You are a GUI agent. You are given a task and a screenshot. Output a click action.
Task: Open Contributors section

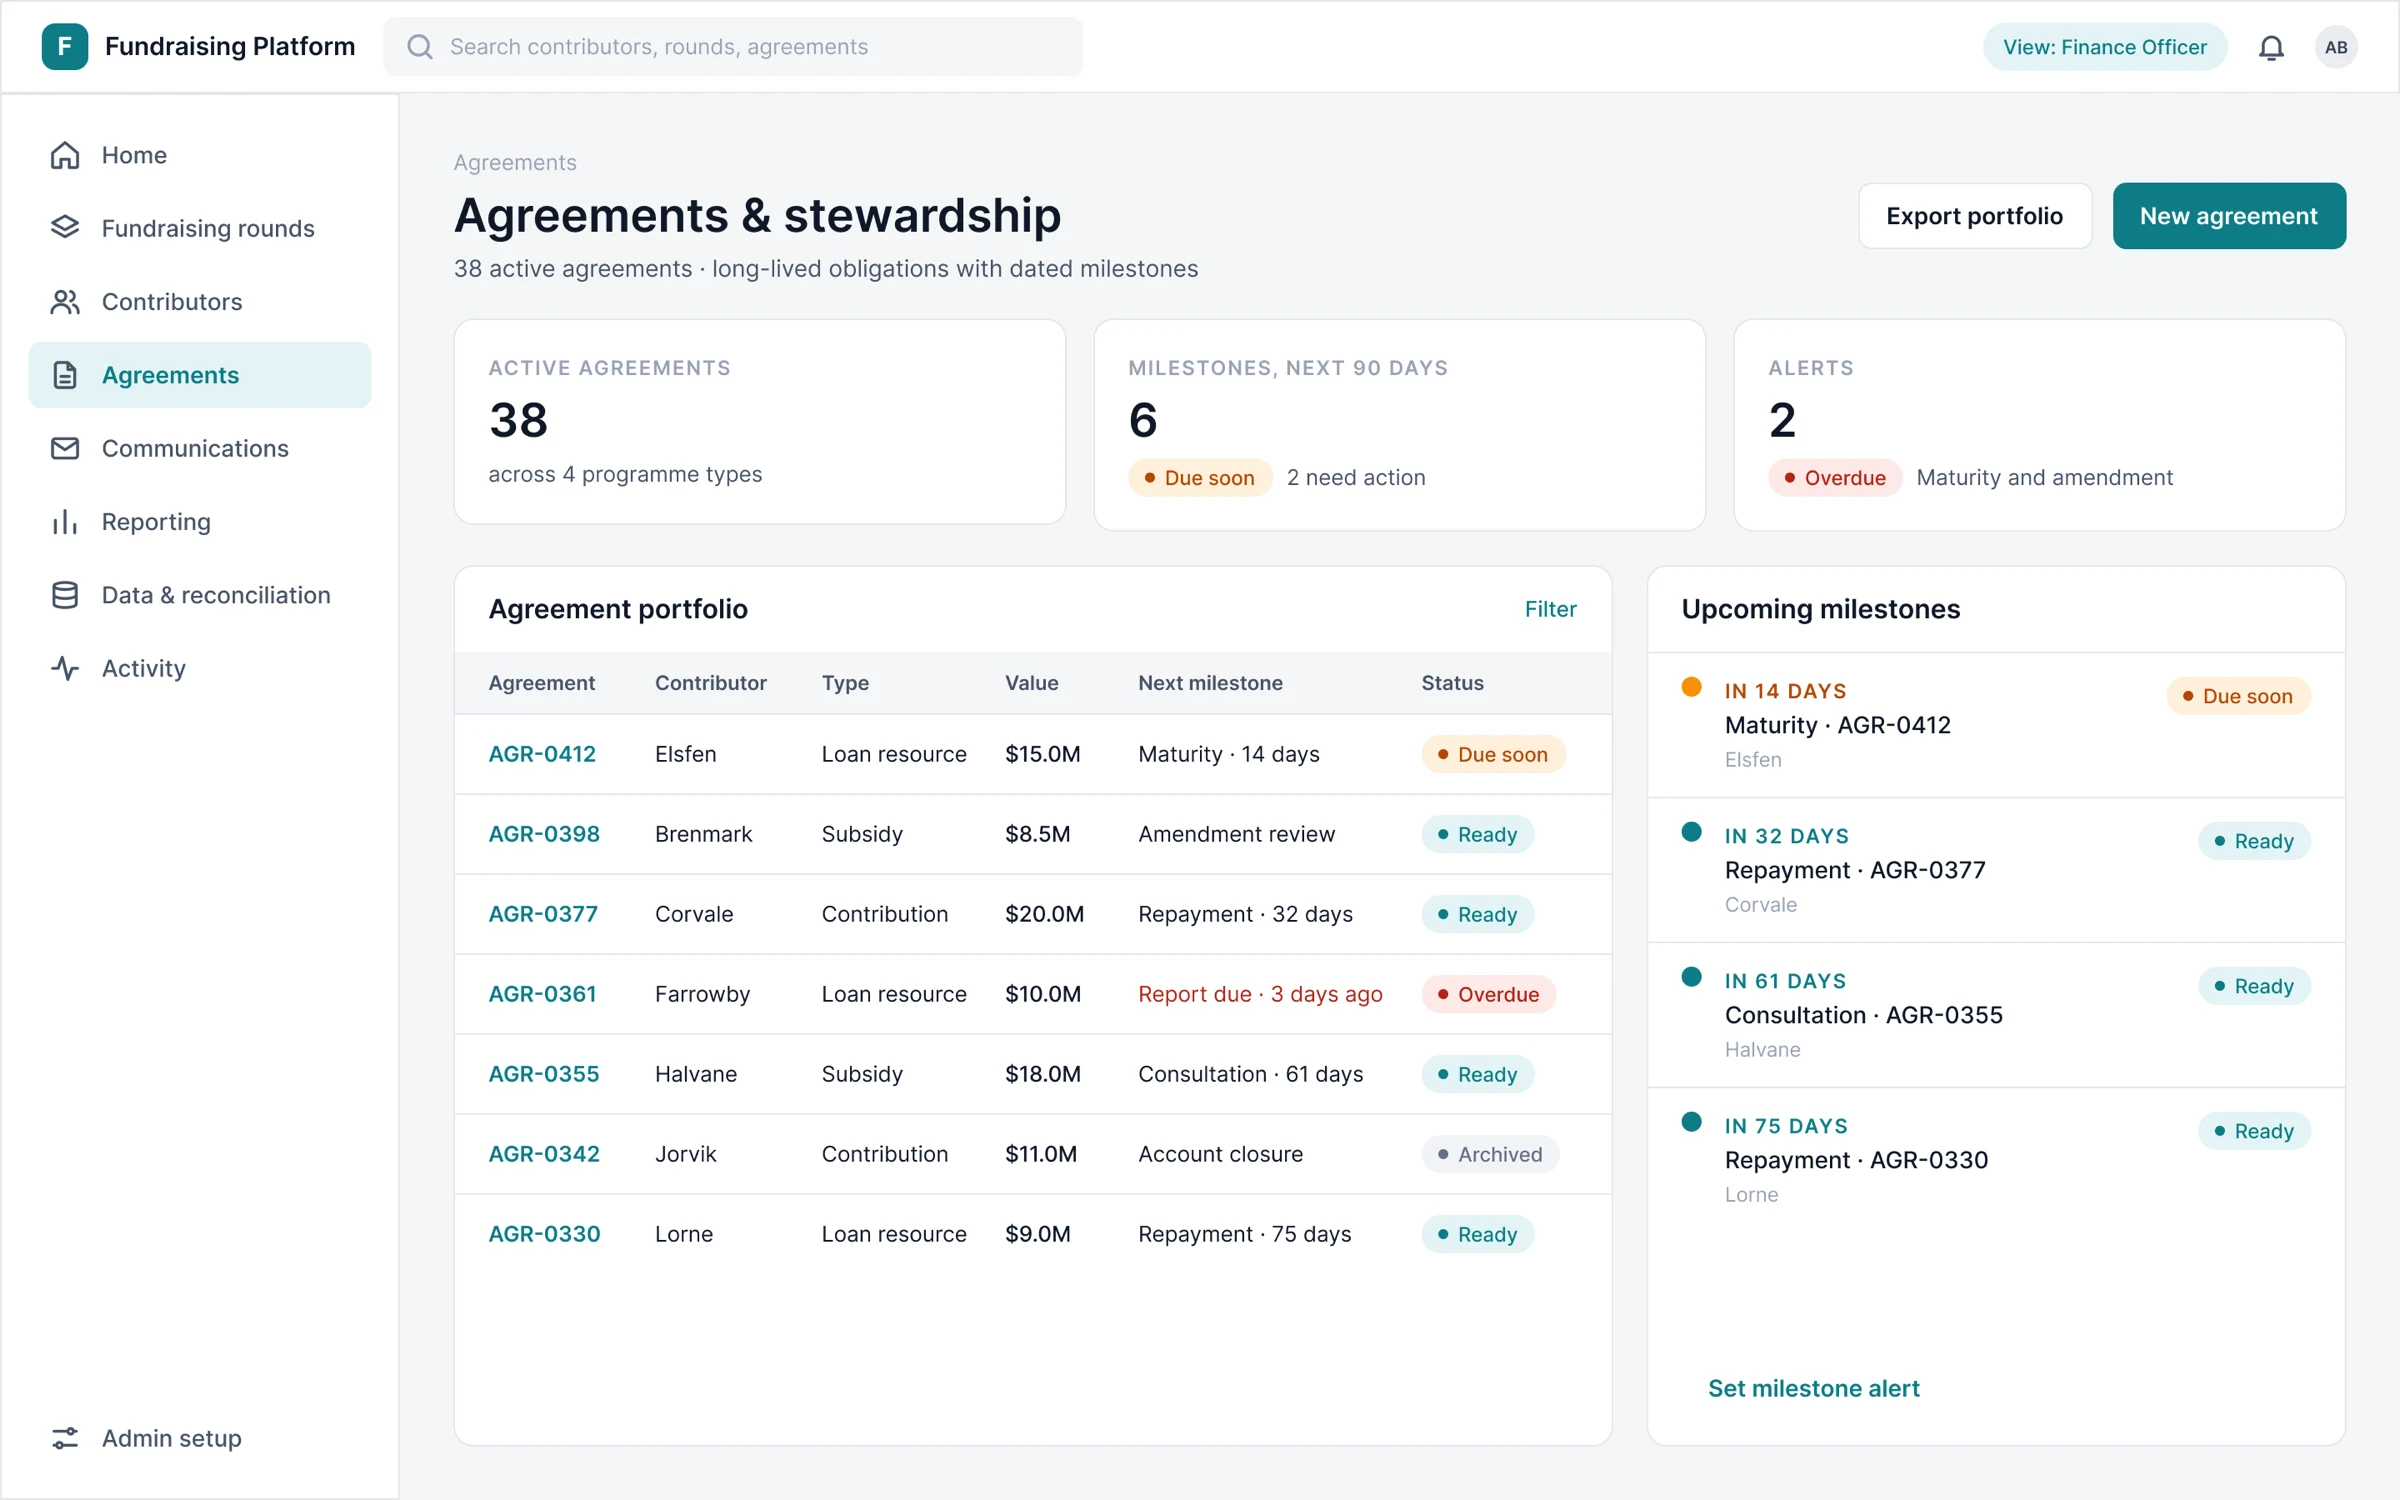coord(200,302)
